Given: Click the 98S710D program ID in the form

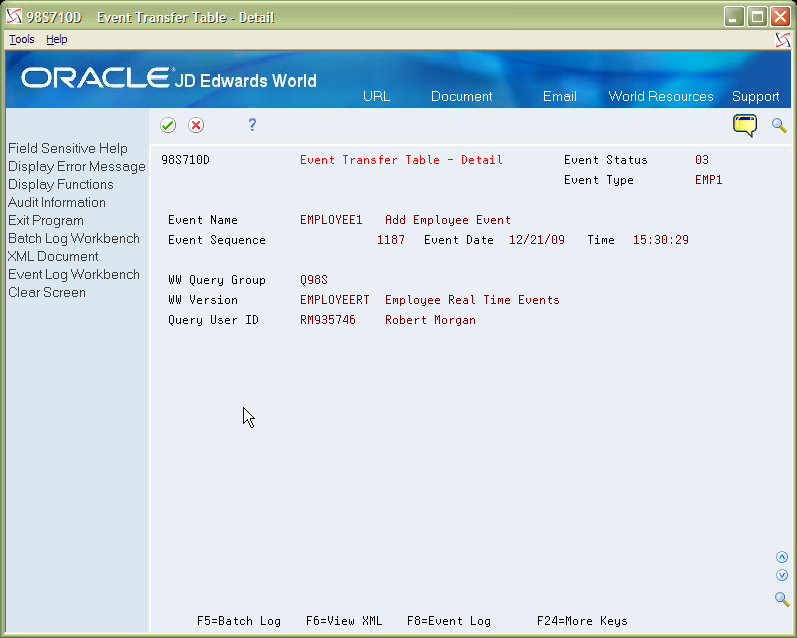Looking at the screenshot, I should 186,160.
